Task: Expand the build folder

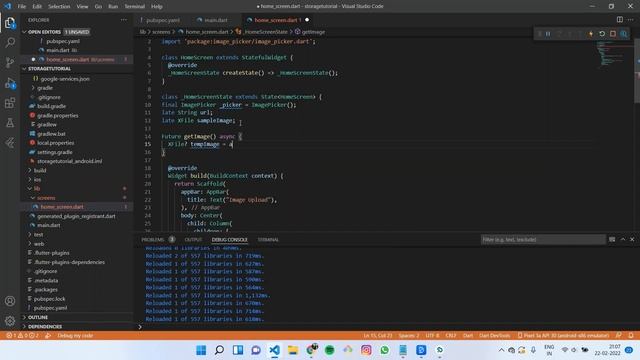Action: pyautogui.click(x=40, y=170)
